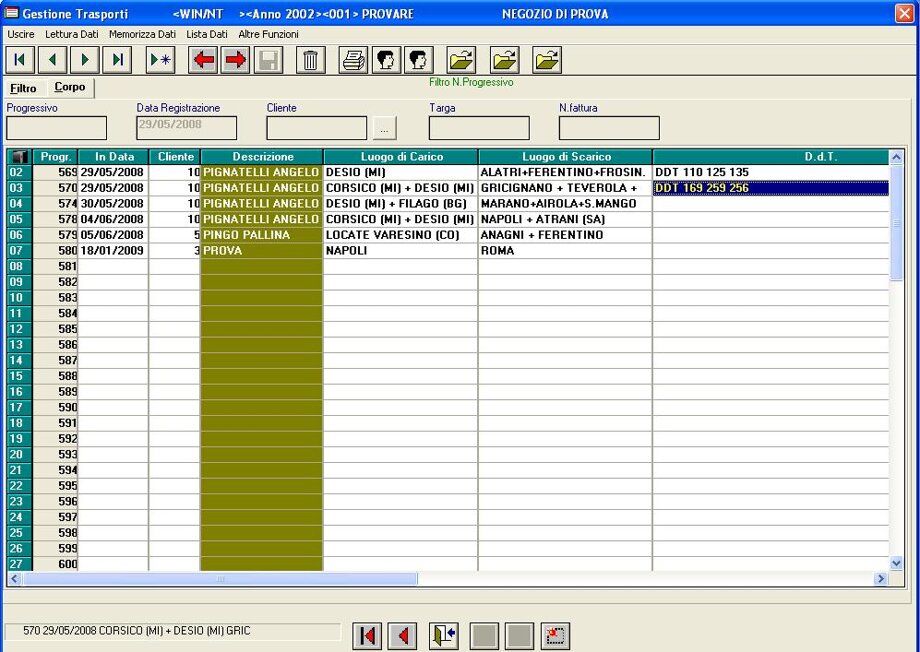Select the PINGO PALLINA description cell
This screenshot has height=652, width=920.
[x=261, y=235]
